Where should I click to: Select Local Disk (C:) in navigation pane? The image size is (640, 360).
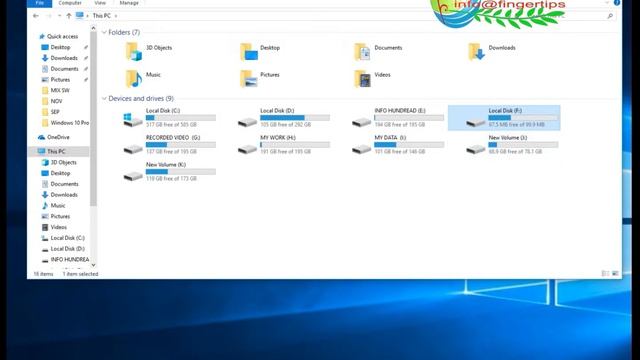coord(68,238)
